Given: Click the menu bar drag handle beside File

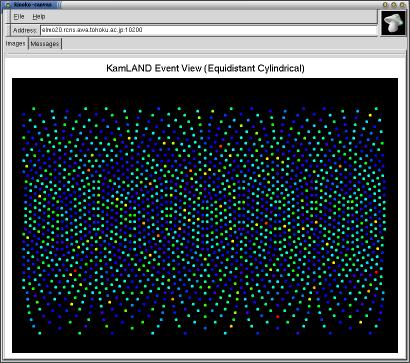Looking at the screenshot, I should (8, 17).
